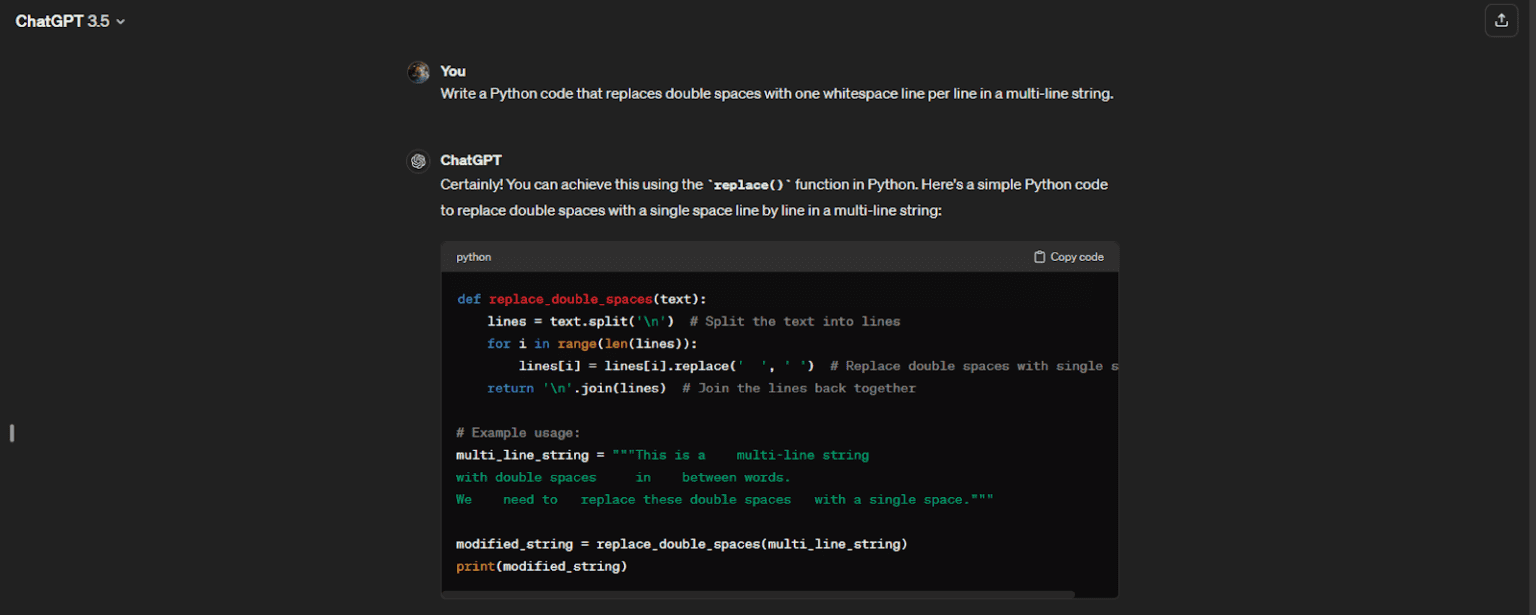Click the "ChatGPT" sender name

(x=471, y=160)
